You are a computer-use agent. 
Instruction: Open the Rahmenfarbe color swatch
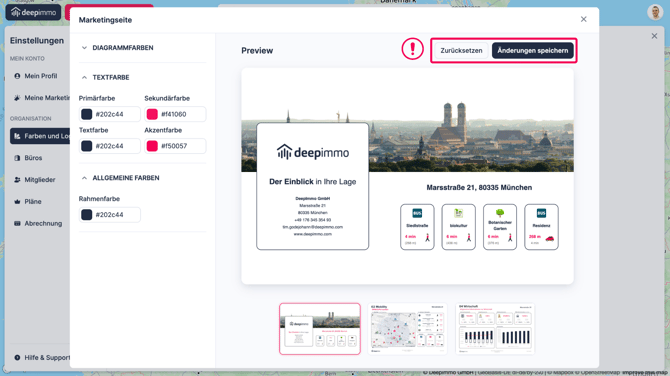click(x=87, y=214)
